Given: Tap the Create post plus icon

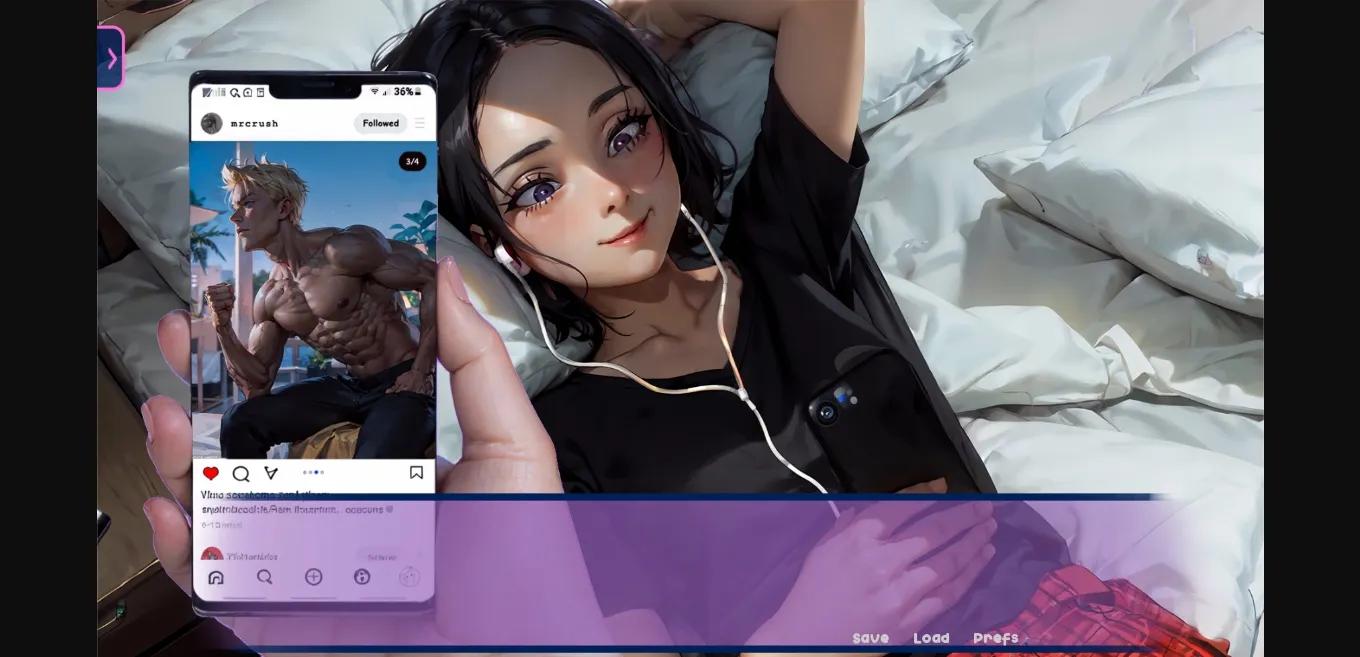Looking at the screenshot, I should (x=314, y=576).
